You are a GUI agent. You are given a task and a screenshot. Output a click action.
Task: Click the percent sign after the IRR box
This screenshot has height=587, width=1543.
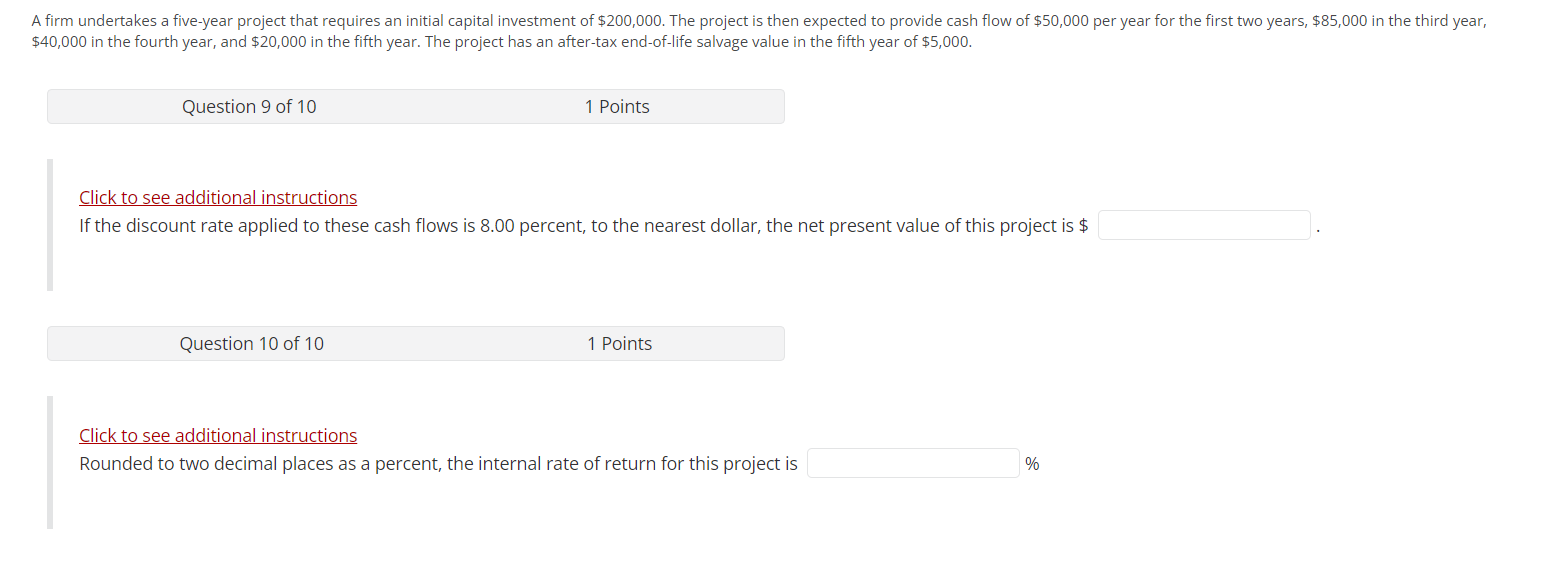(1032, 462)
